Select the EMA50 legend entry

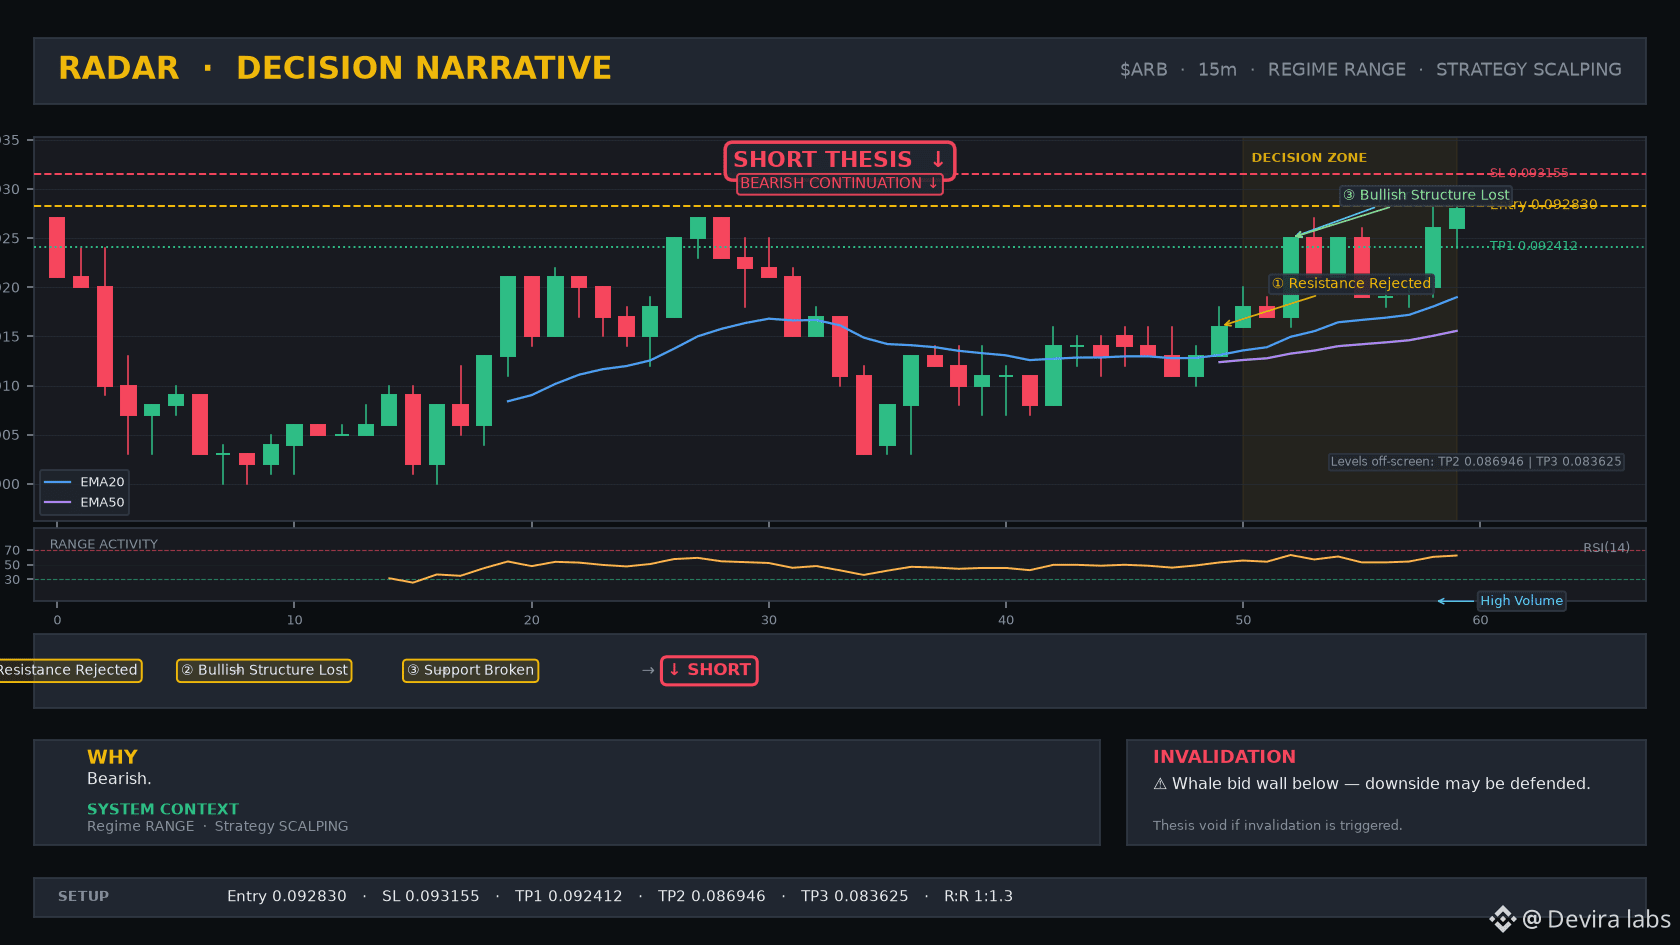point(85,503)
